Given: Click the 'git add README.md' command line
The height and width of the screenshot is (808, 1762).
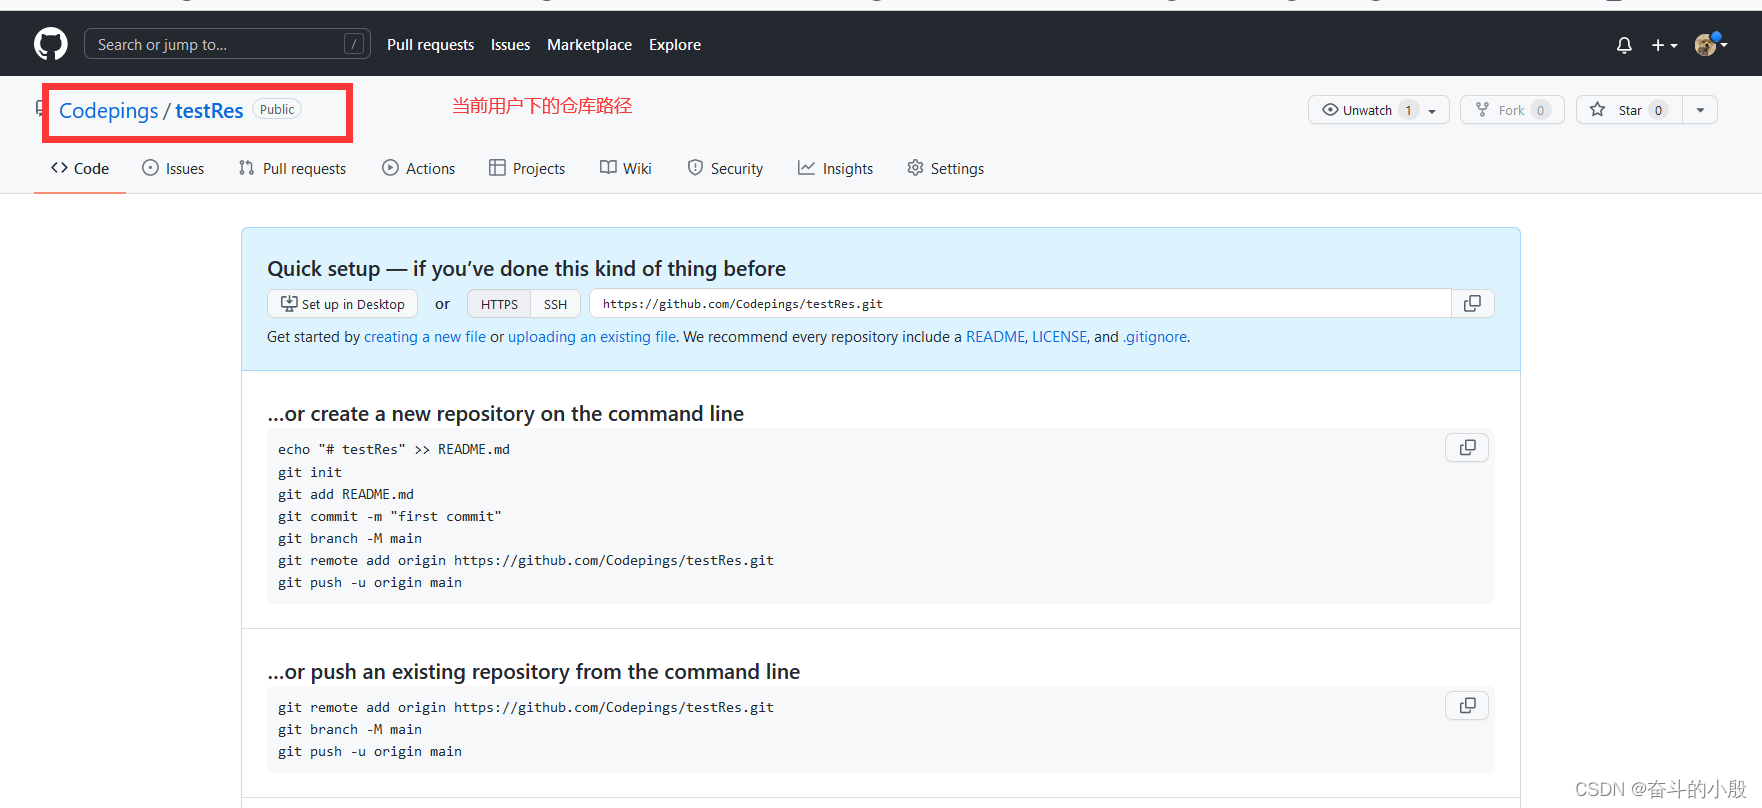Looking at the screenshot, I should pos(346,494).
